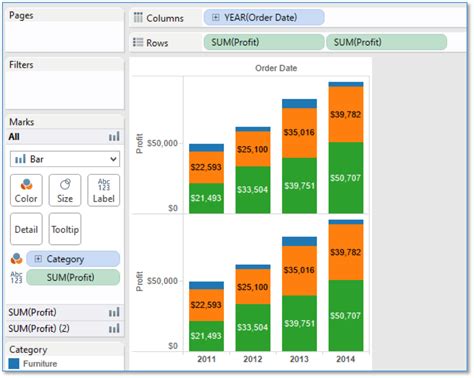
Task: Select the Category pill in Marks card
Action: (x=73, y=259)
